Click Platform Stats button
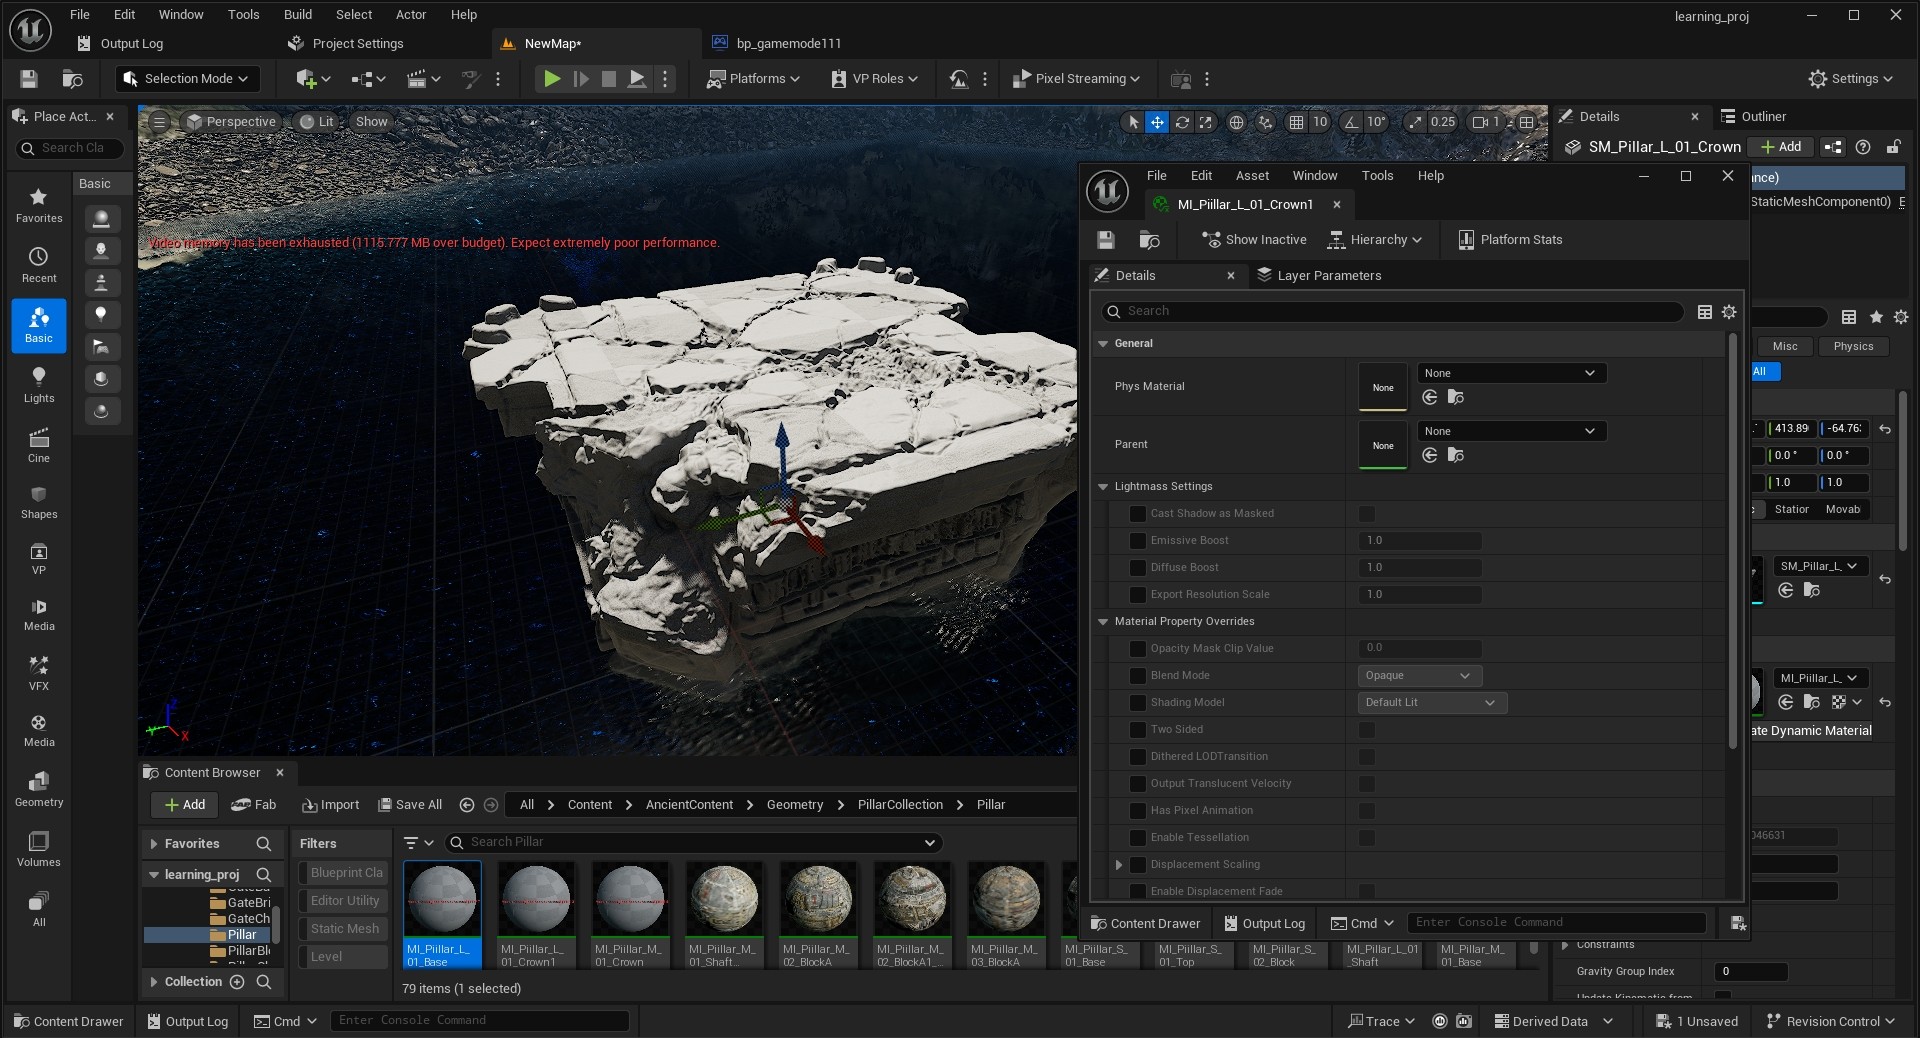 (x=1510, y=240)
